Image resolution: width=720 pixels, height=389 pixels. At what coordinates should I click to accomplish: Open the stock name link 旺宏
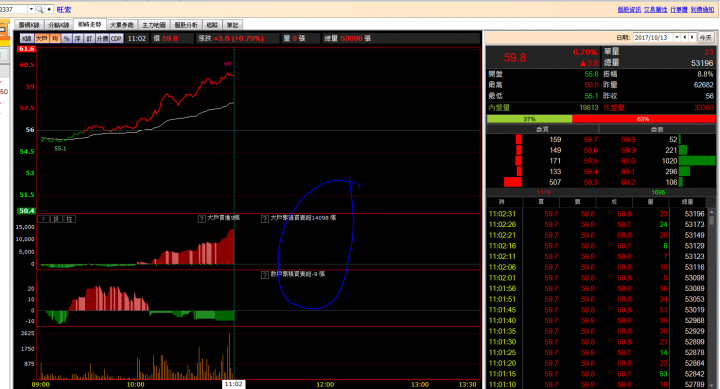(64, 9)
